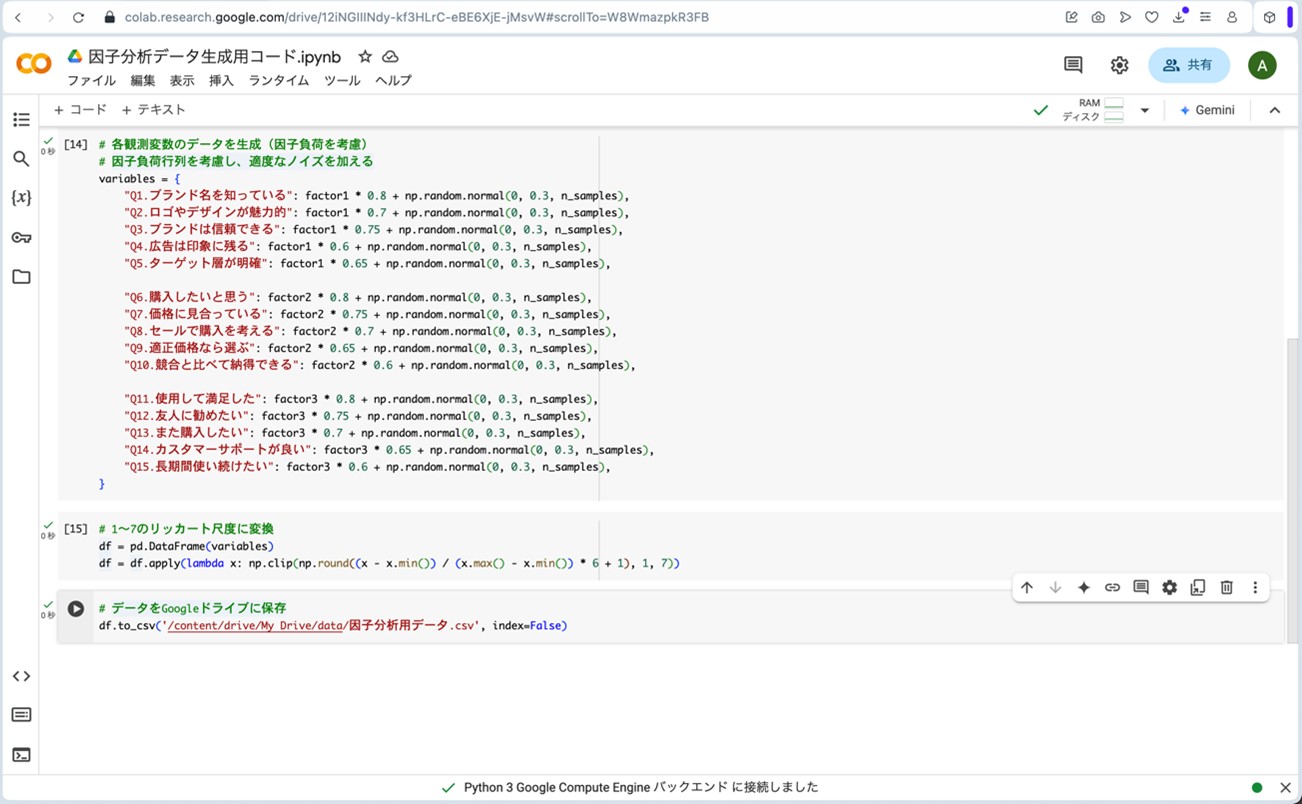
Task: Click the "Q1.ブランド名を知っている" string in code
Action: pyautogui.click(x=210, y=196)
